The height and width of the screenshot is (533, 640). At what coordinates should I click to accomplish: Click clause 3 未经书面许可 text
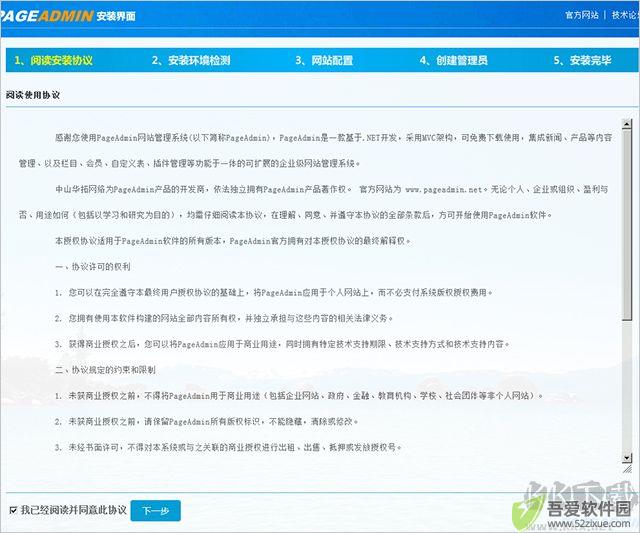pos(228,447)
